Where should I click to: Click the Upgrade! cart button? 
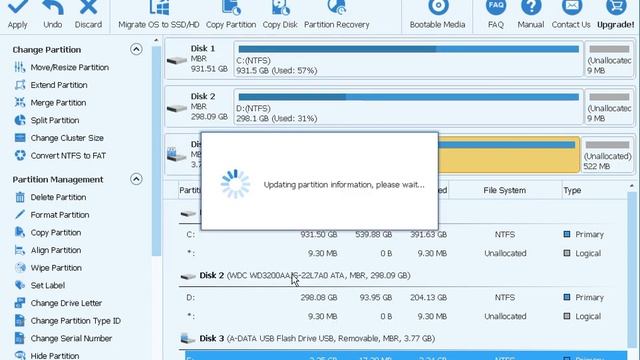(x=616, y=15)
